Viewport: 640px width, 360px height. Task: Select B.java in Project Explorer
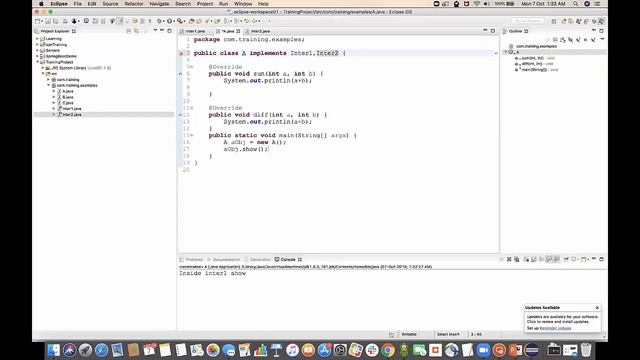pyautogui.click(x=68, y=97)
